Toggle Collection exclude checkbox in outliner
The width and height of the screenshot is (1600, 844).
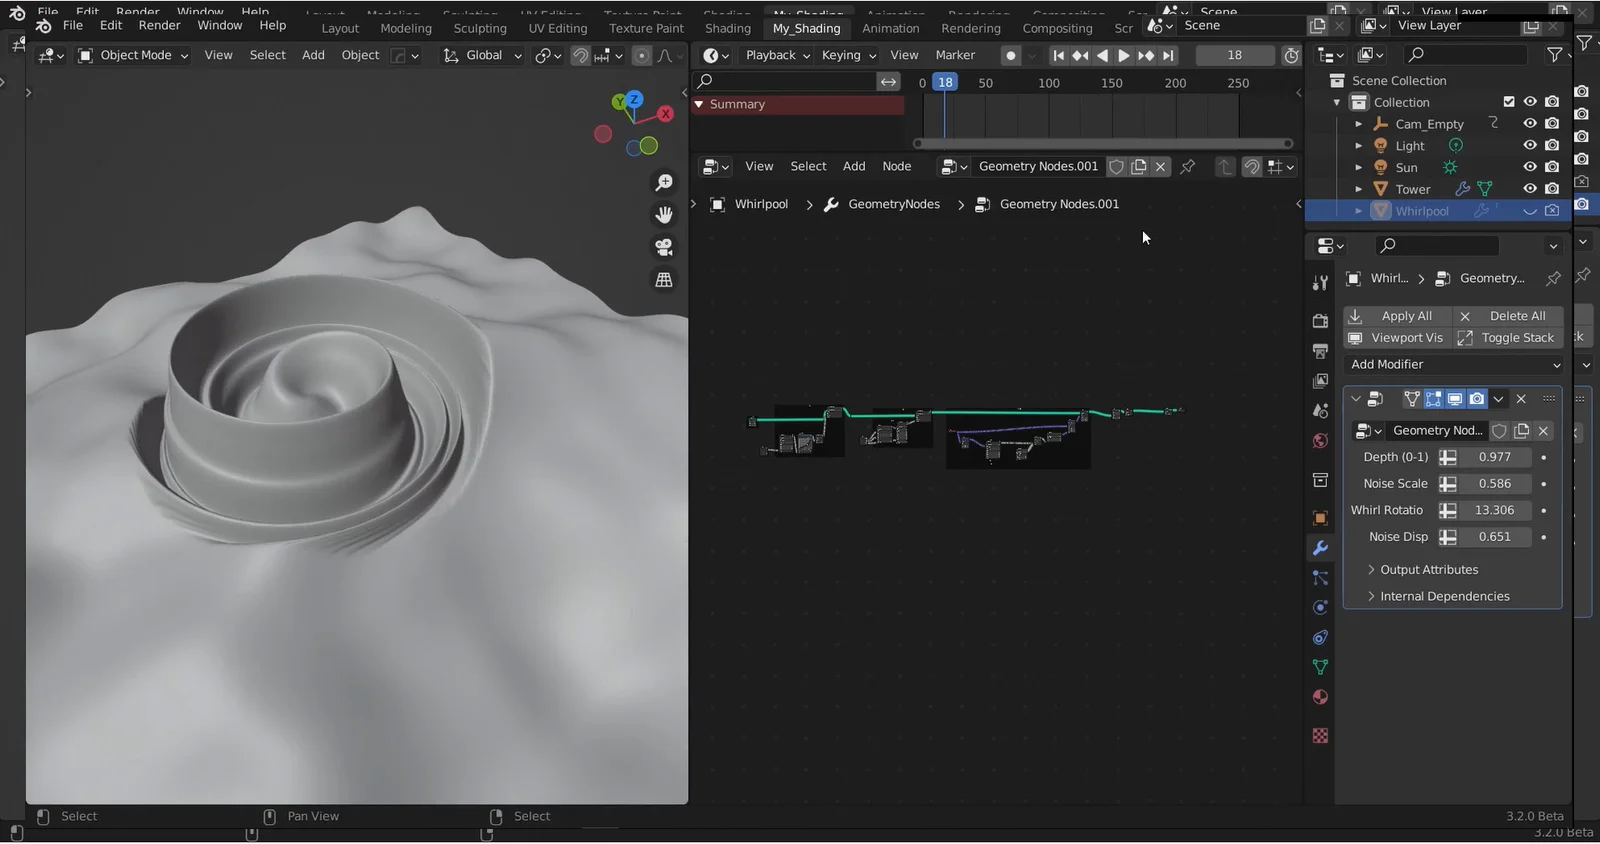pyautogui.click(x=1509, y=102)
